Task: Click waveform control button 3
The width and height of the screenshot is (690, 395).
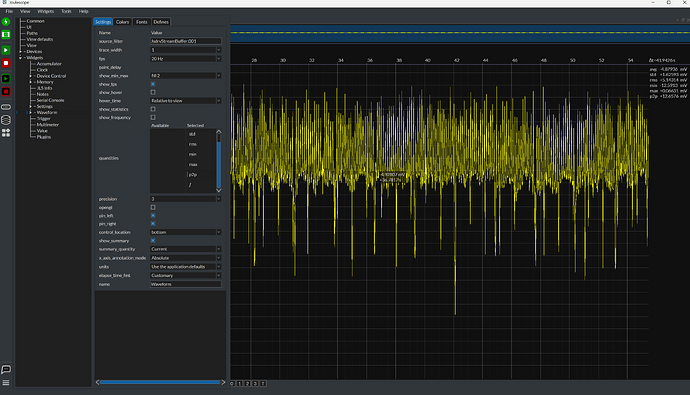Action: (x=255, y=384)
